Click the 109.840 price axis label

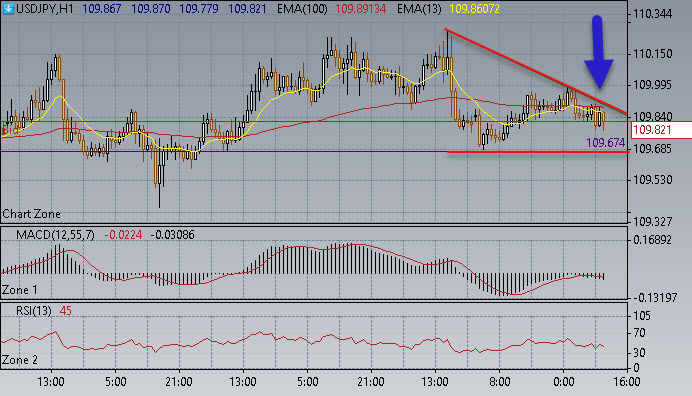point(653,117)
